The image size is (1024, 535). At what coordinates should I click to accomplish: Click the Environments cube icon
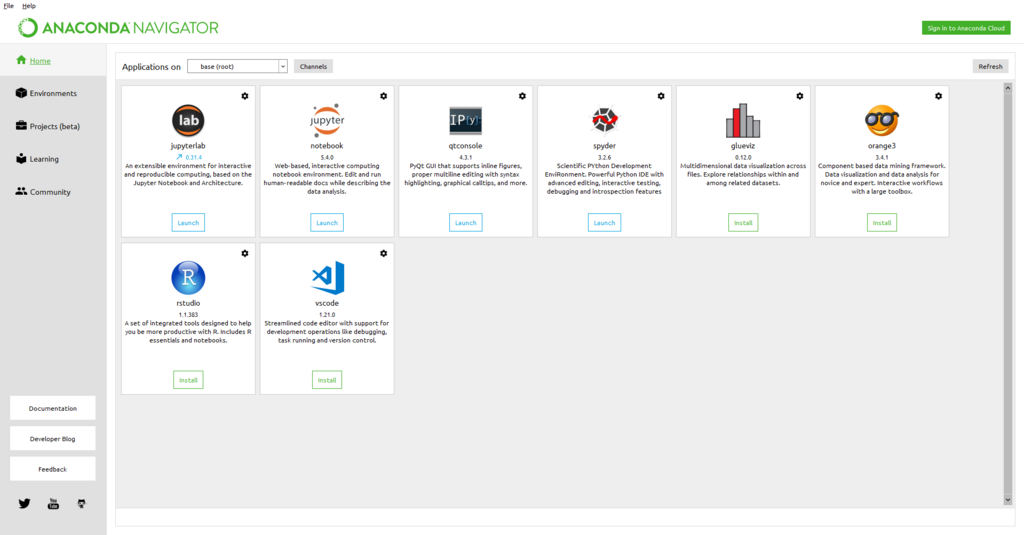pos(21,93)
